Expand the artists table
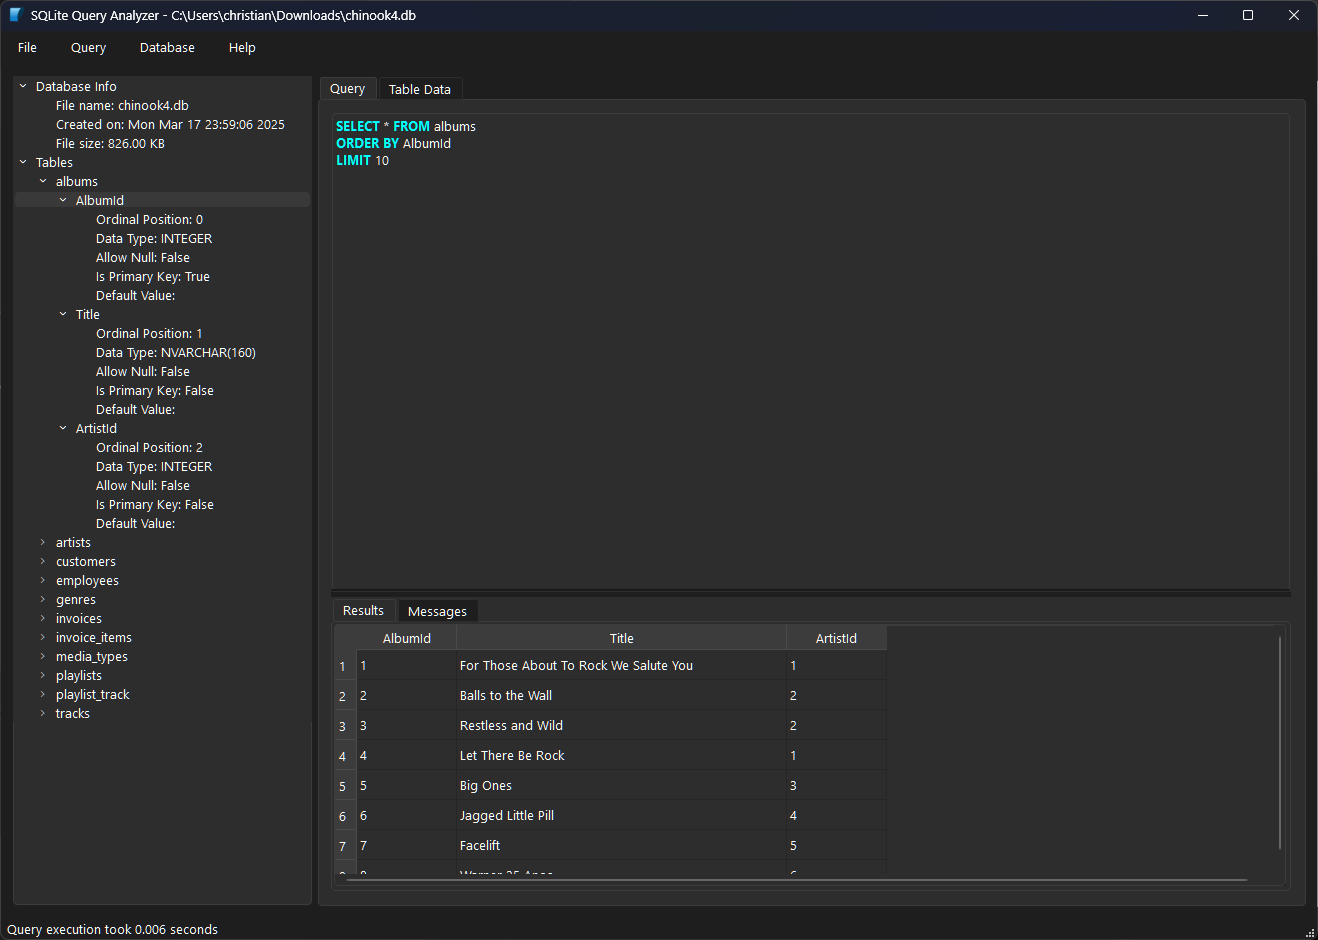The image size is (1318, 940). [x=42, y=542]
